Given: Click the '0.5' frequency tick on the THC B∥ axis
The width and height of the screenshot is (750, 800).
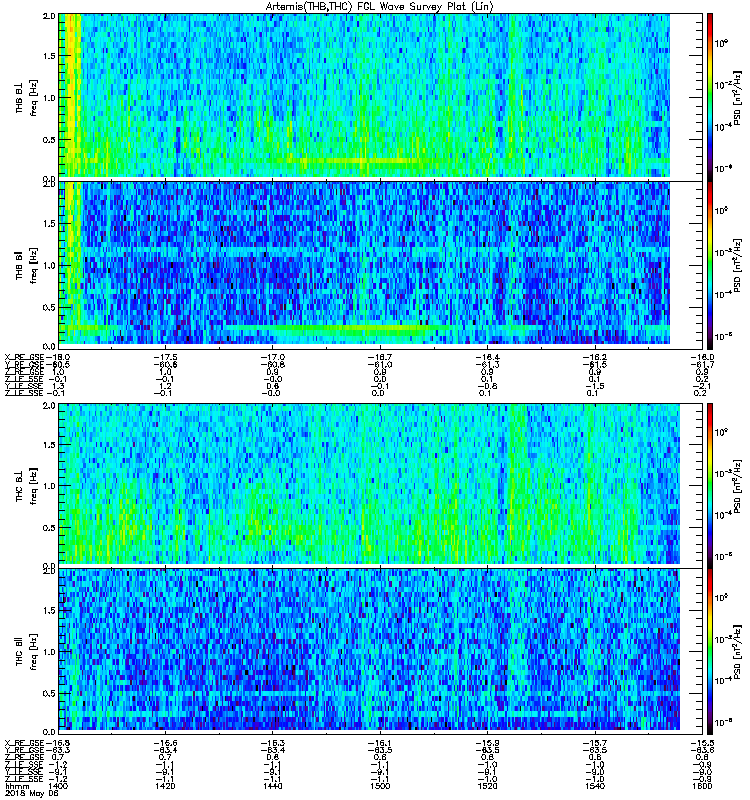Looking at the screenshot, I should (49, 693).
